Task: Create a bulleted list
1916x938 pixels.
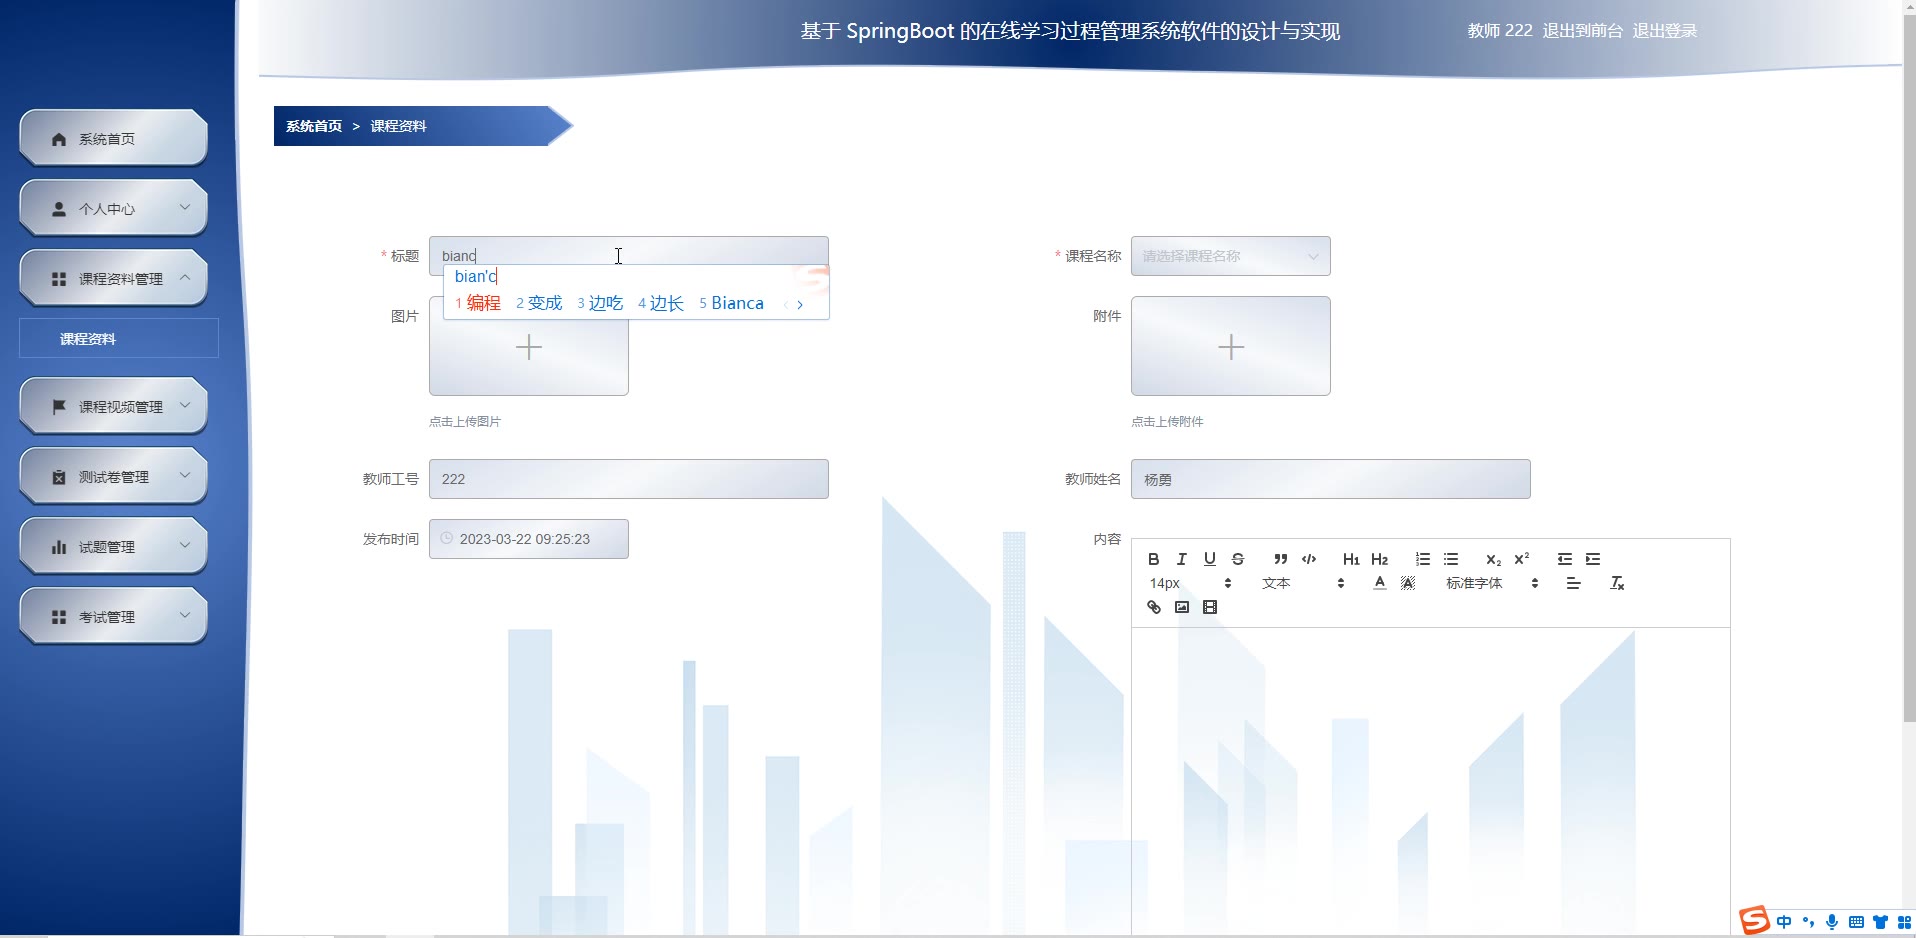Action: [1451, 559]
